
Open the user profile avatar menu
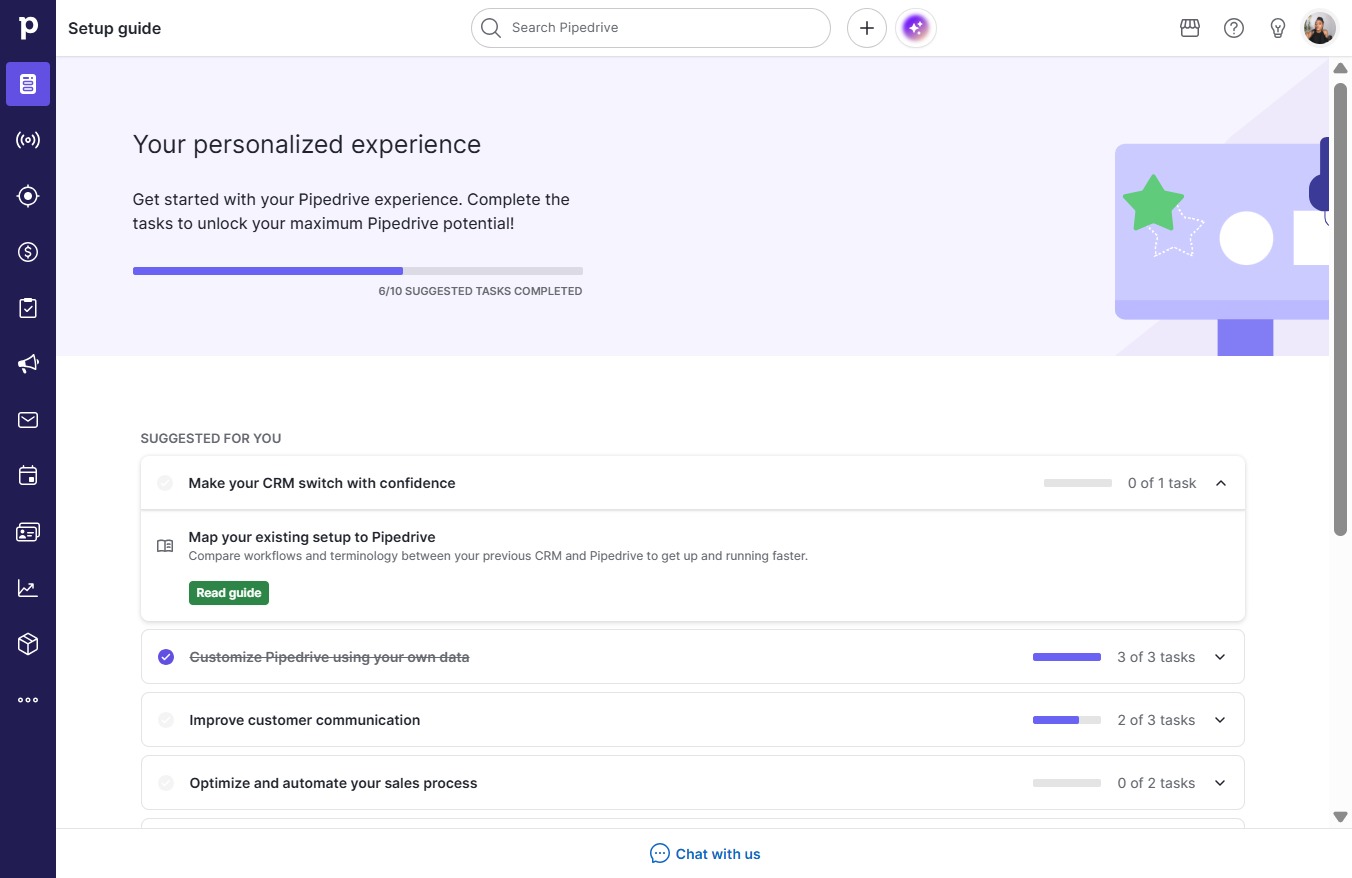click(1320, 28)
